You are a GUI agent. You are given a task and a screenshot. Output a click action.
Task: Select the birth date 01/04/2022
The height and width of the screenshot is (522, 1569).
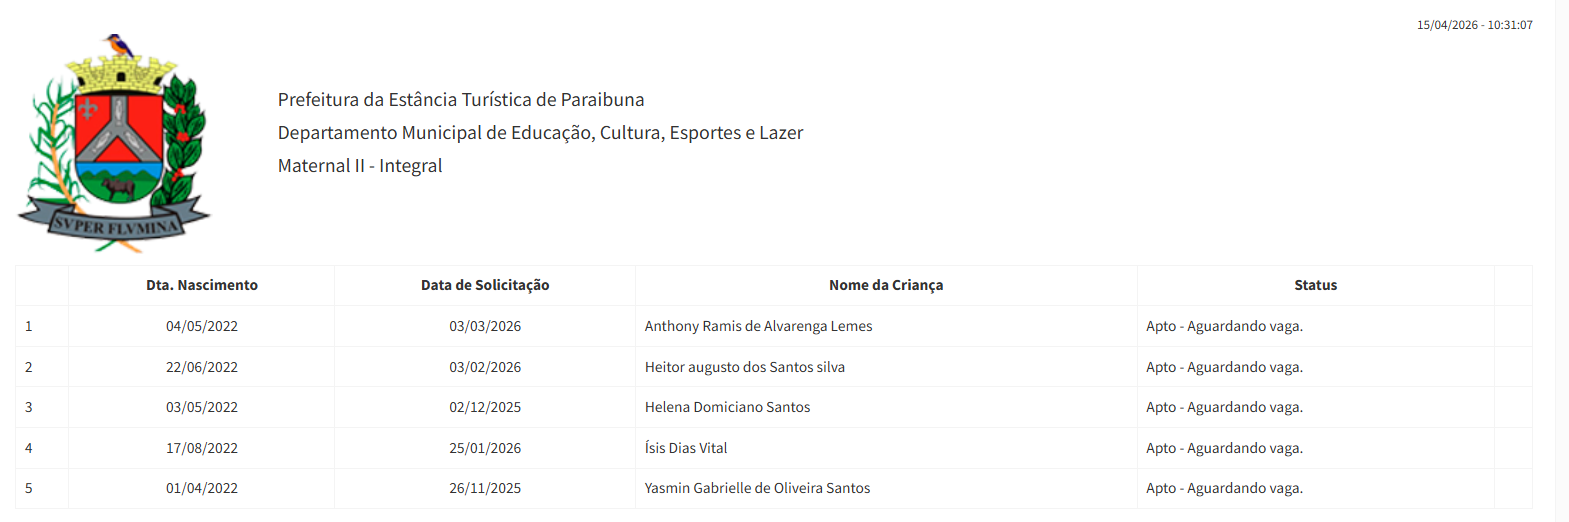[x=202, y=488]
